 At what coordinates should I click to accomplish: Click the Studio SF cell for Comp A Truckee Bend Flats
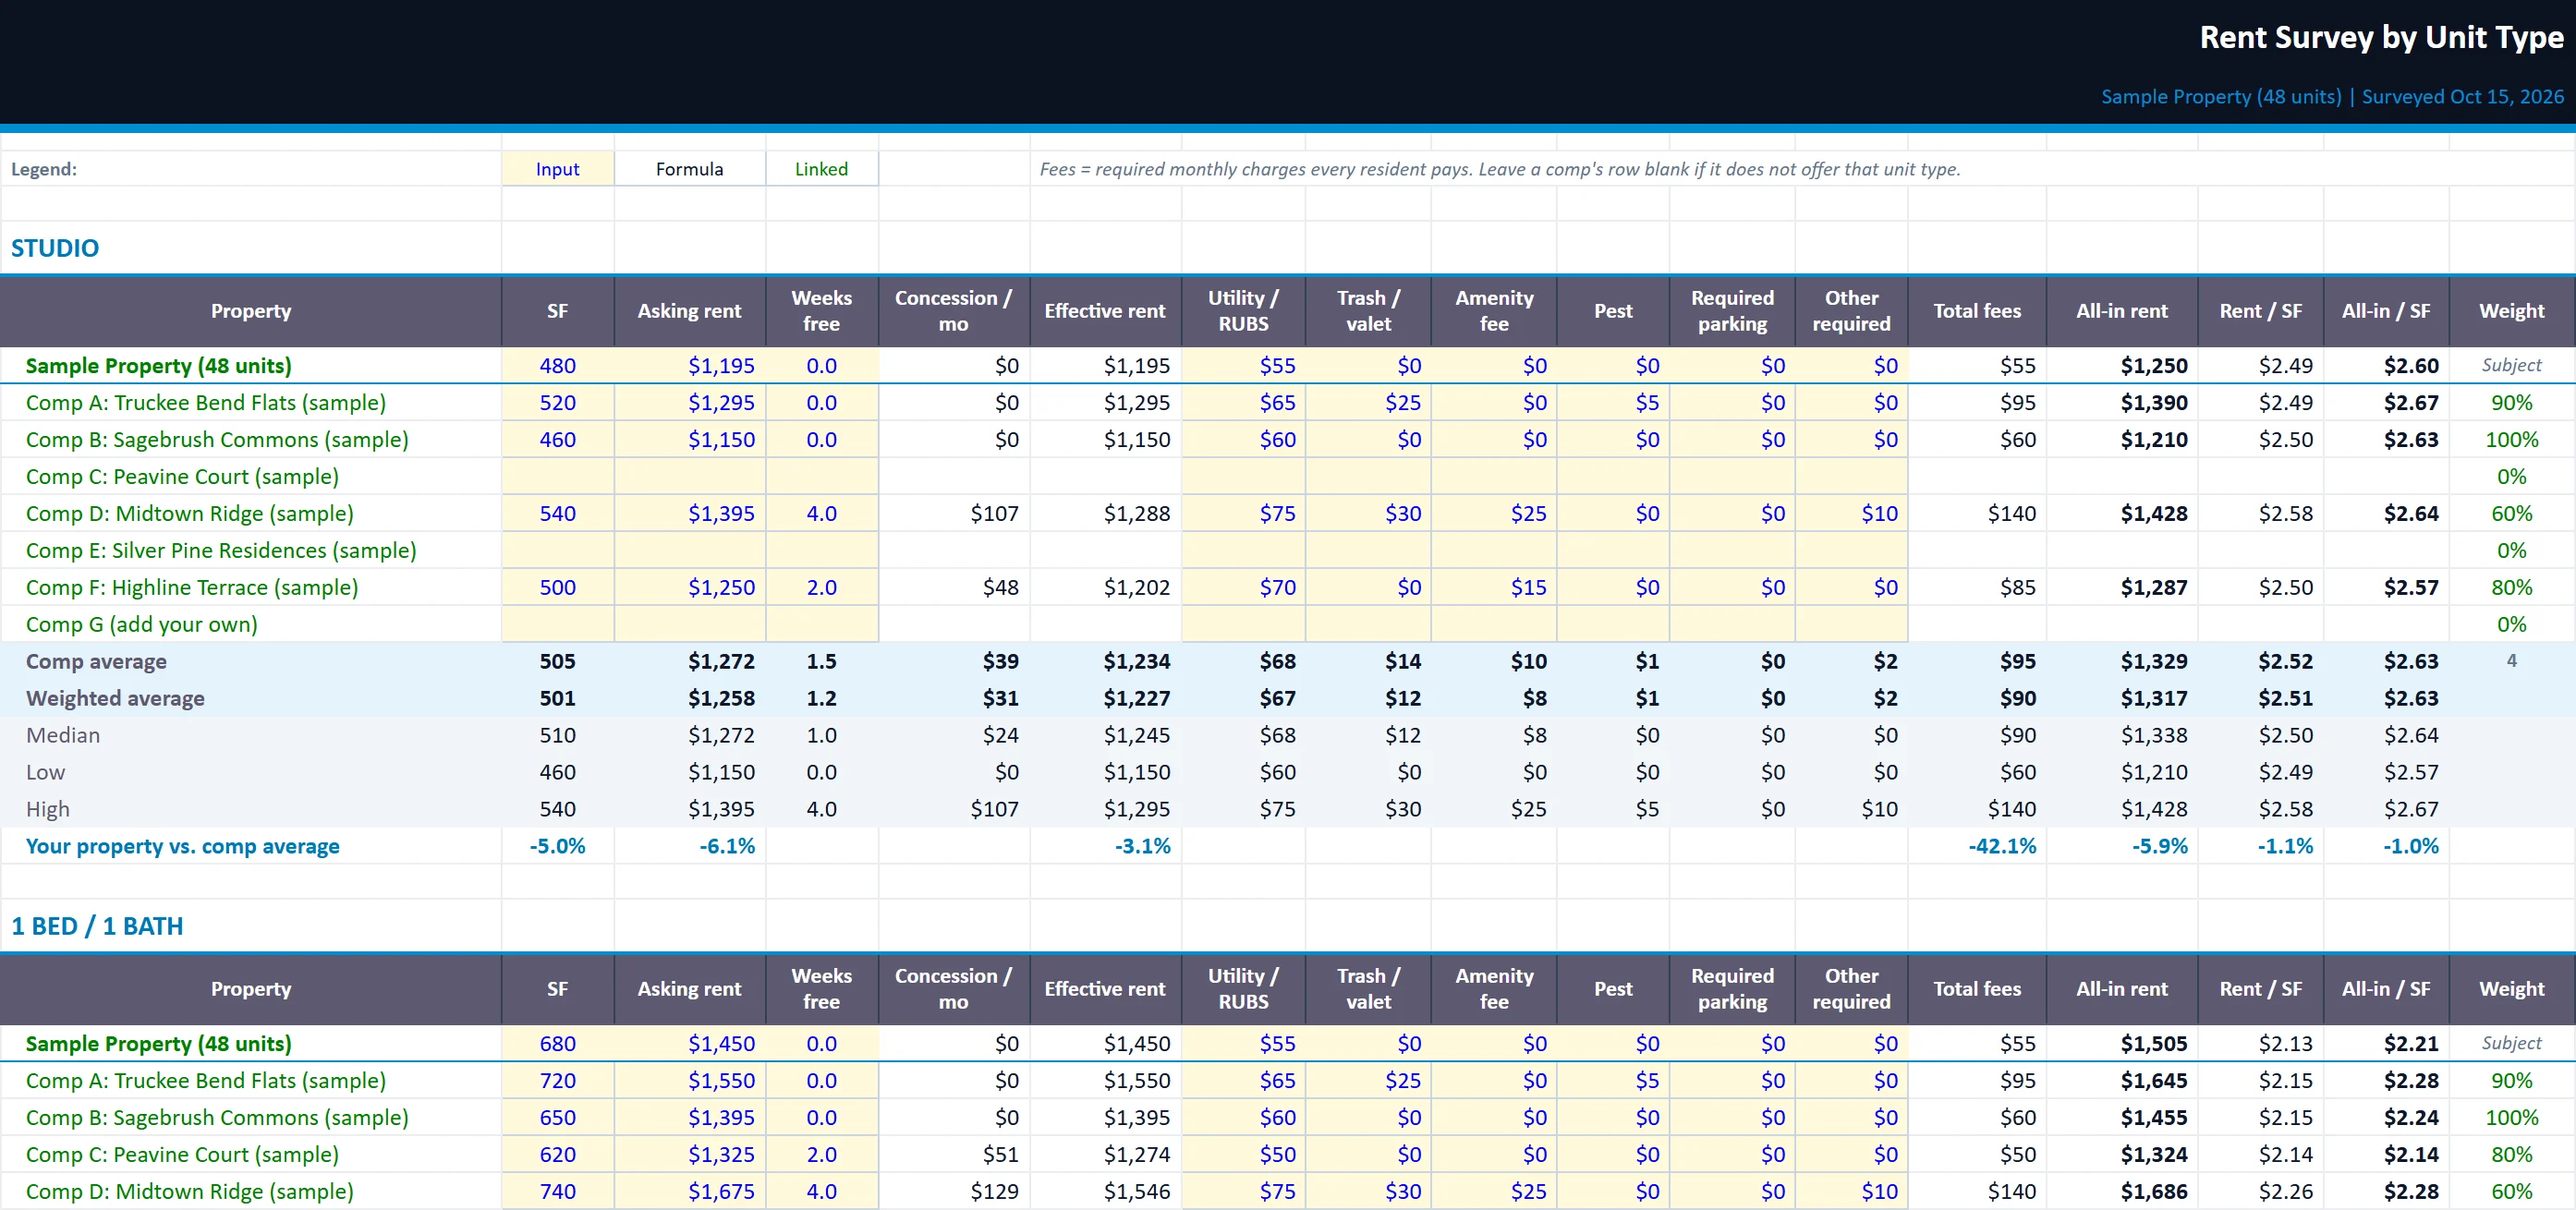point(557,403)
